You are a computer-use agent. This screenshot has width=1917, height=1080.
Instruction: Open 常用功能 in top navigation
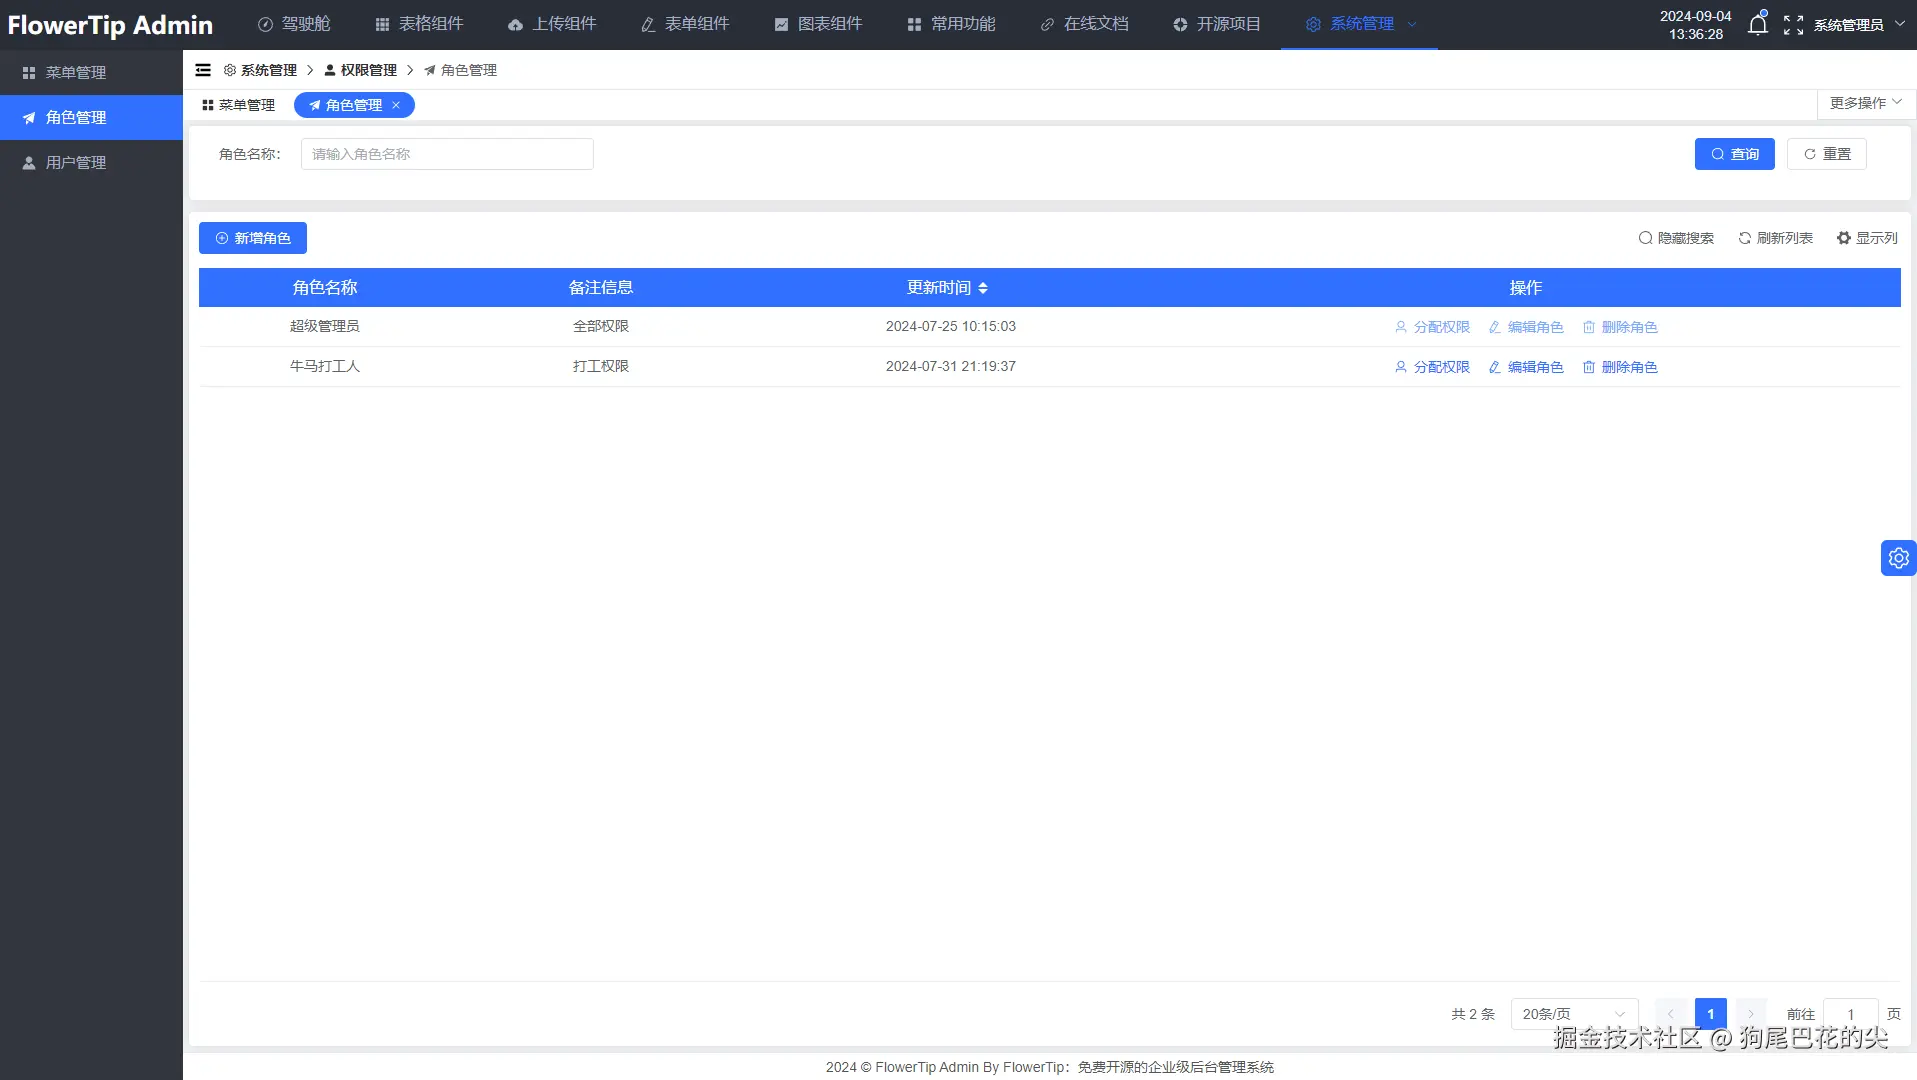click(952, 24)
